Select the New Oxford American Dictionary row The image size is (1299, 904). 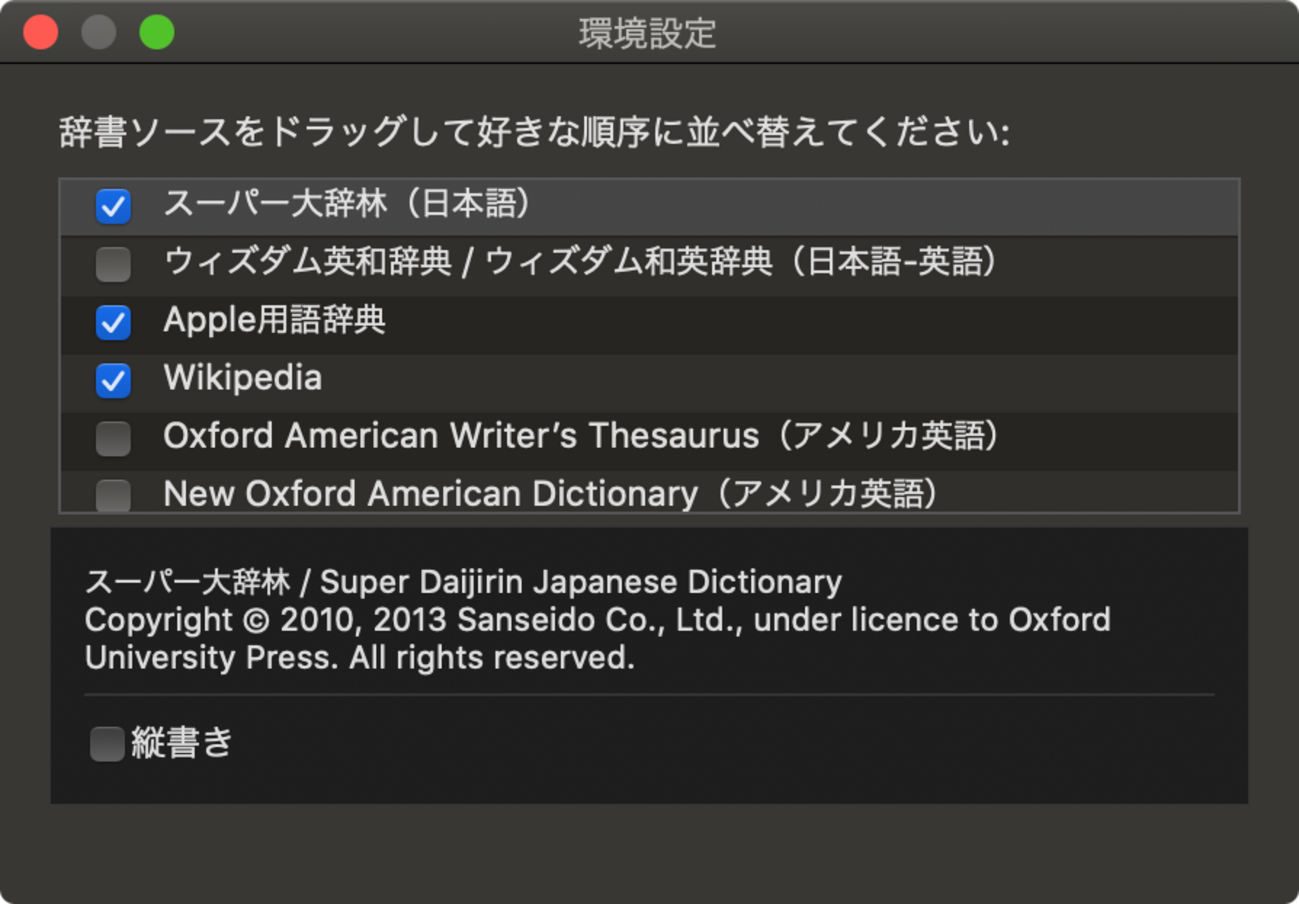649,491
